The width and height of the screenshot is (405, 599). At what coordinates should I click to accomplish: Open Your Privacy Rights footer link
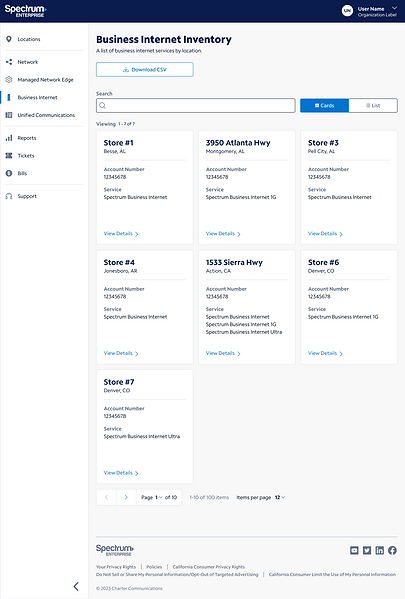pos(116,567)
